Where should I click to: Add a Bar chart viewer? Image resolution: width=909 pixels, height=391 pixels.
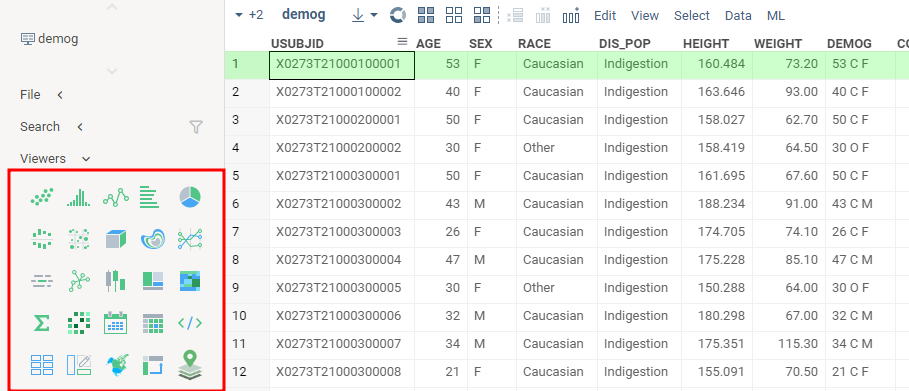pyautogui.click(x=149, y=197)
